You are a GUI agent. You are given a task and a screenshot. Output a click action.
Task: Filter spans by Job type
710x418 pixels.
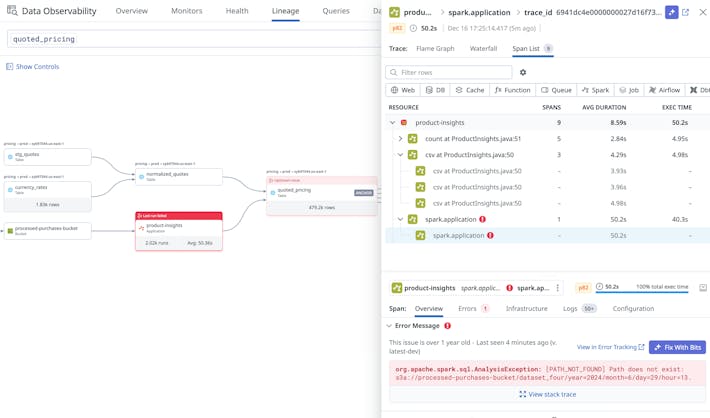coord(629,90)
